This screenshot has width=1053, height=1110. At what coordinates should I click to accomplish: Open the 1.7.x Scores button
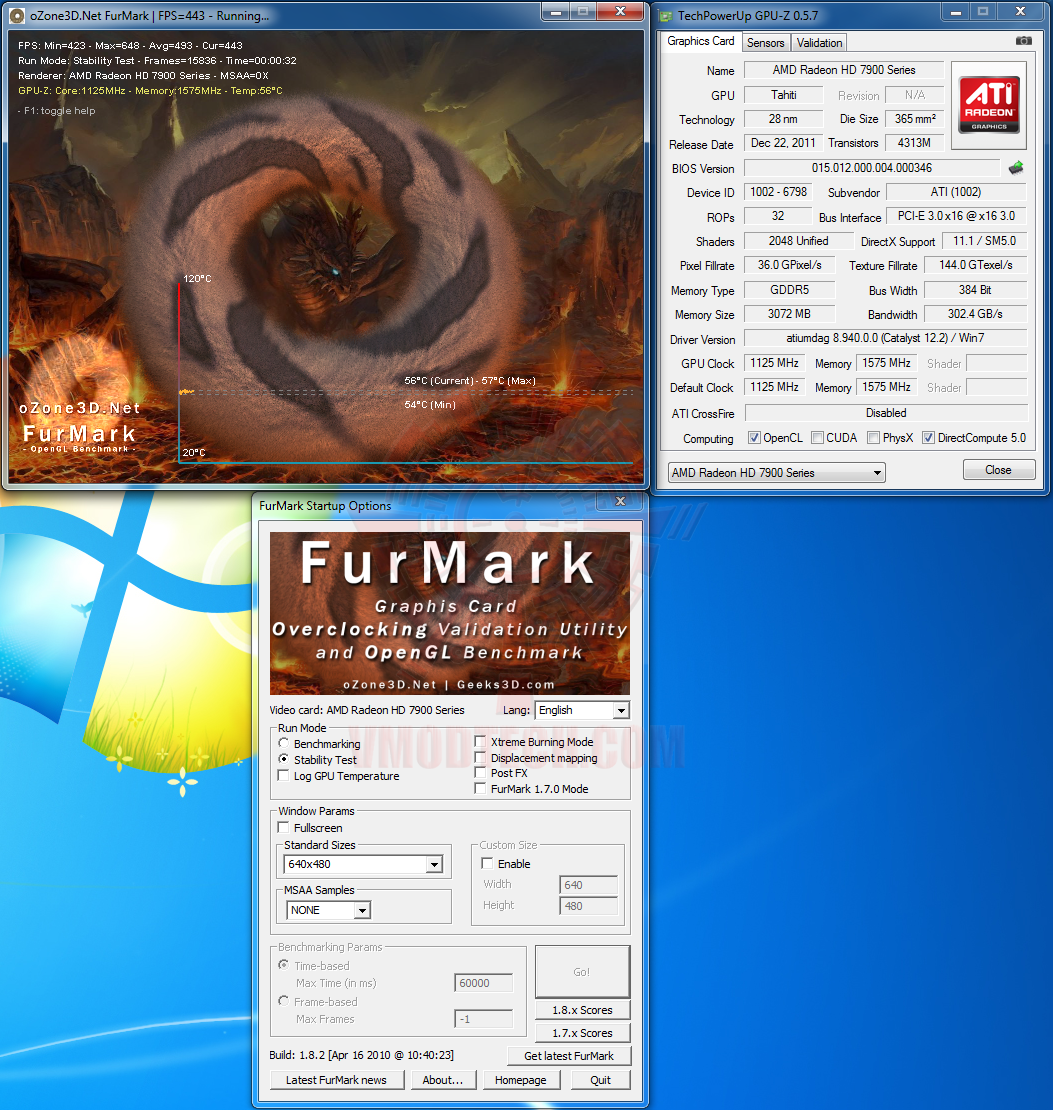pos(582,1033)
